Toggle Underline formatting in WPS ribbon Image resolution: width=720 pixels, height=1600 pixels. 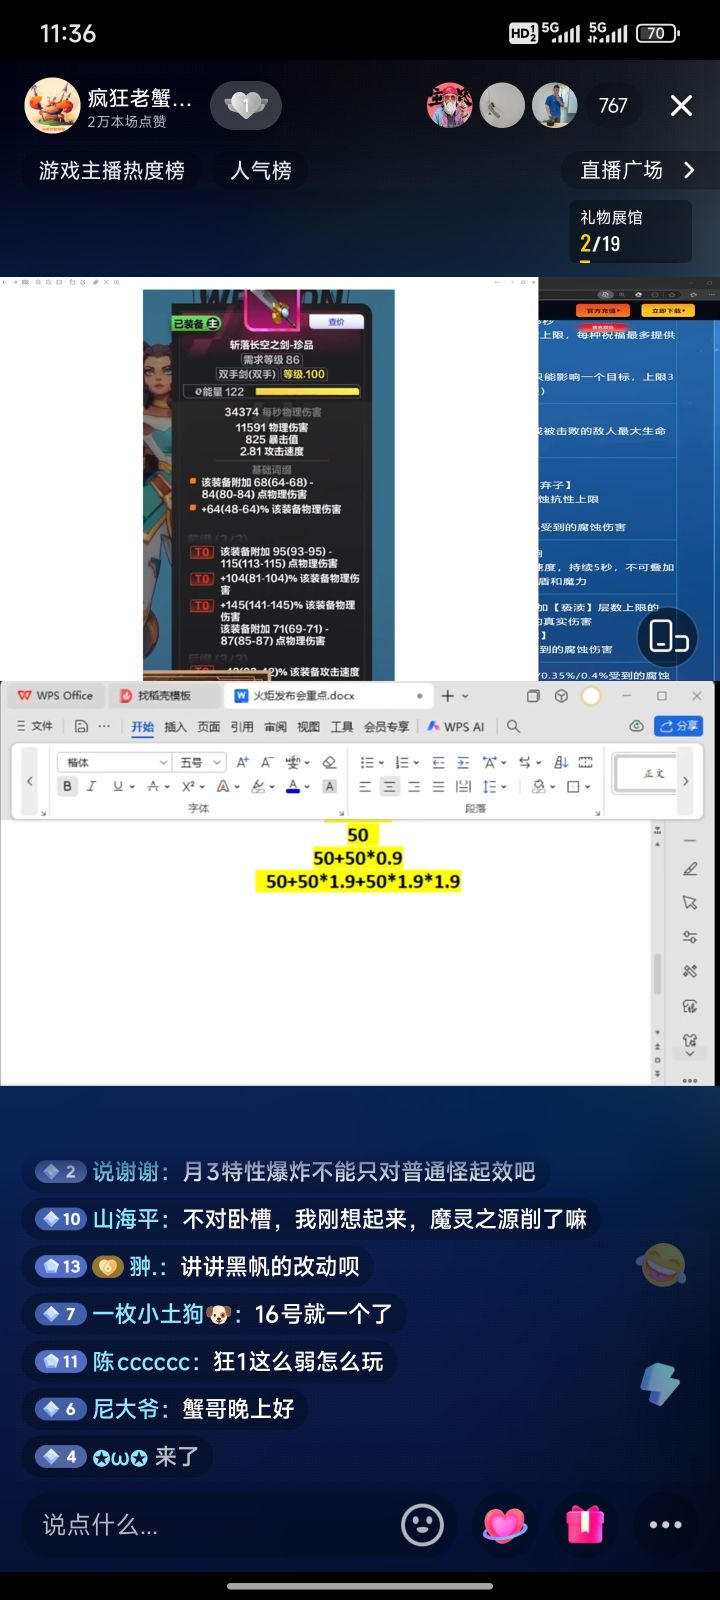[118, 787]
